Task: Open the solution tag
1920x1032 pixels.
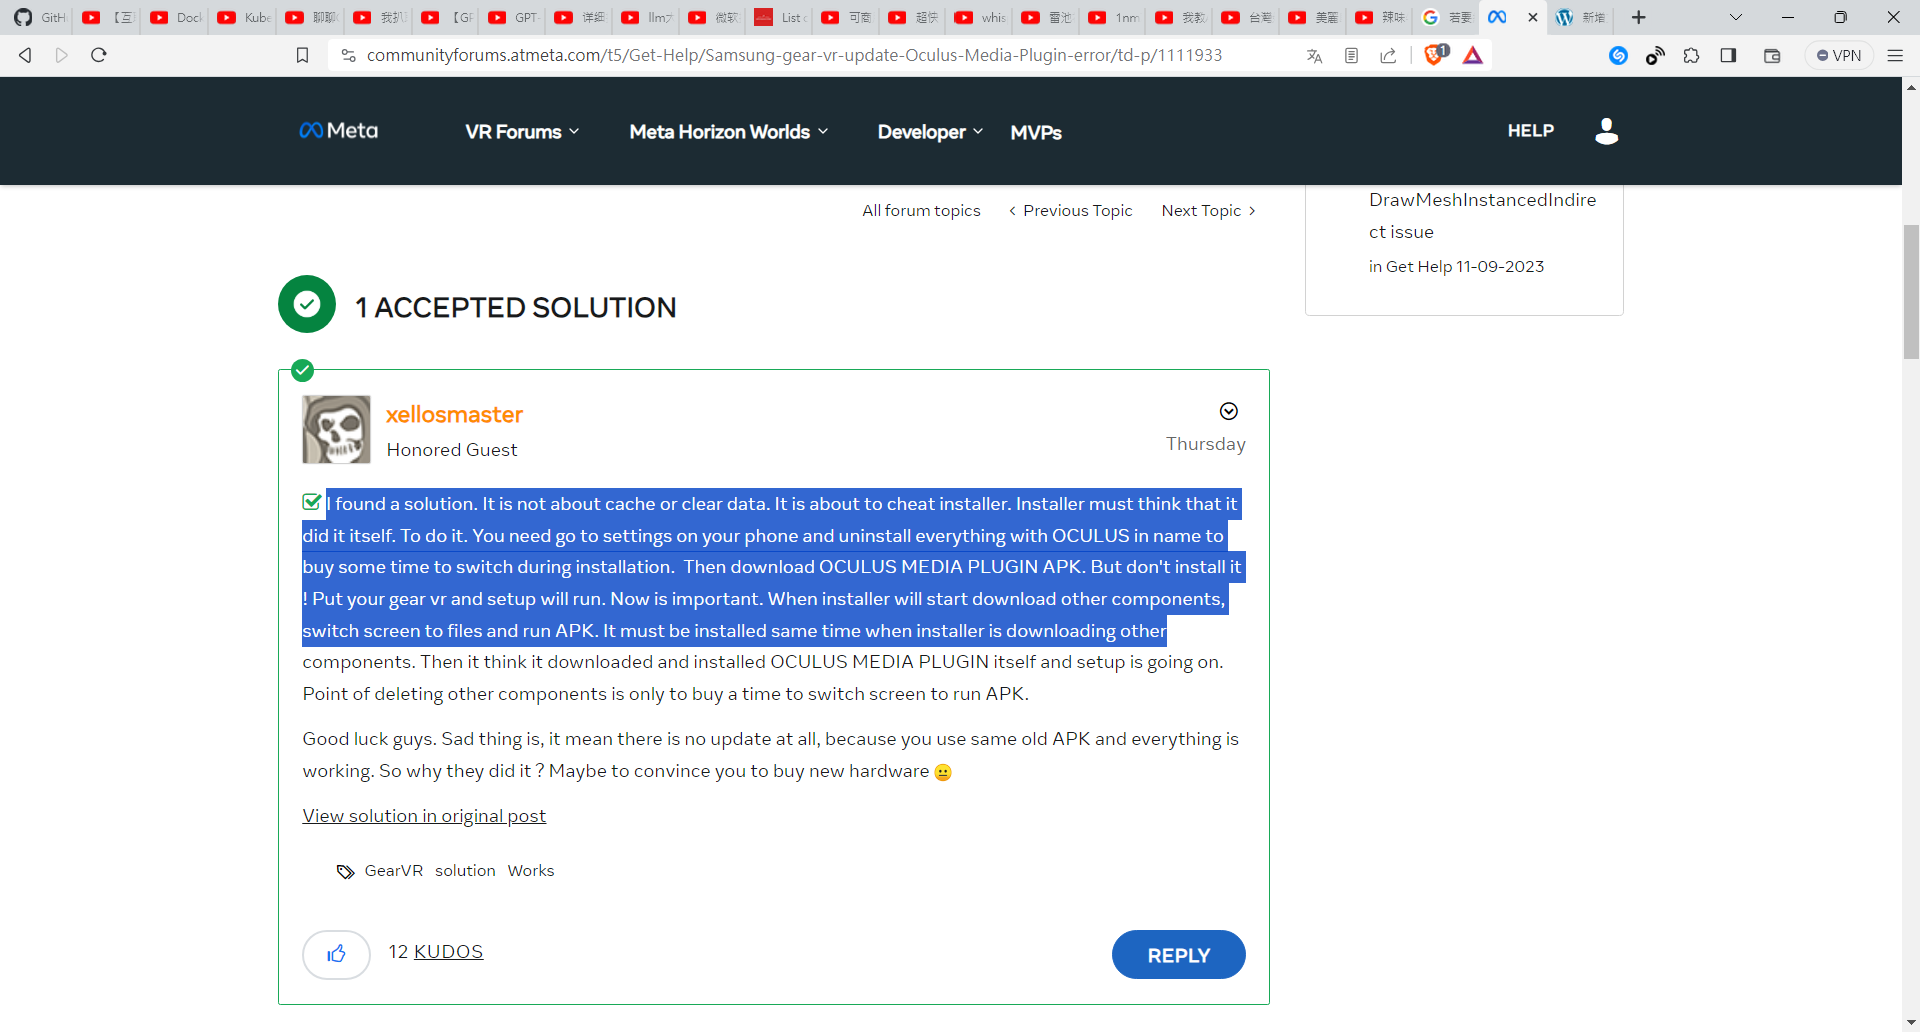Action: (465, 871)
